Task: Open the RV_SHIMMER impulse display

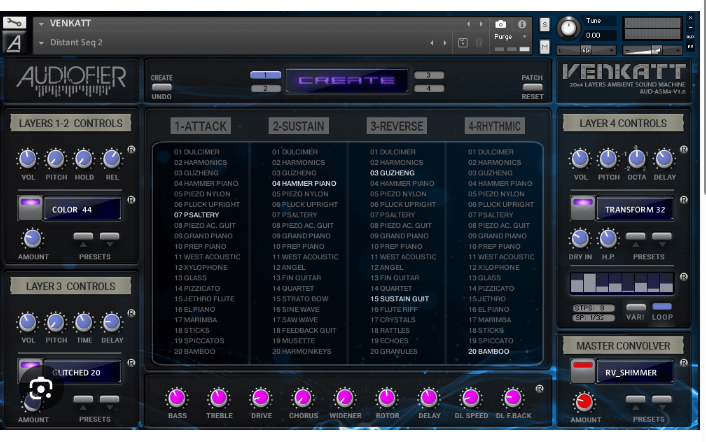Action: click(635, 372)
